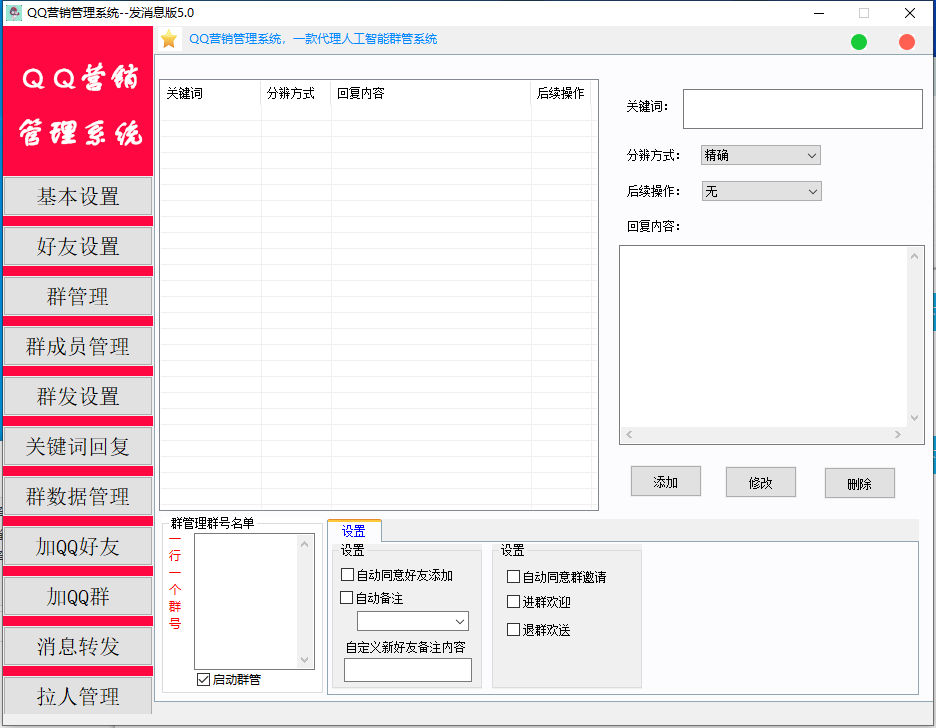The height and width of the screenshot is (728, 936).
Task: Open 群成员管理 page
Action: tap(78, 347)
